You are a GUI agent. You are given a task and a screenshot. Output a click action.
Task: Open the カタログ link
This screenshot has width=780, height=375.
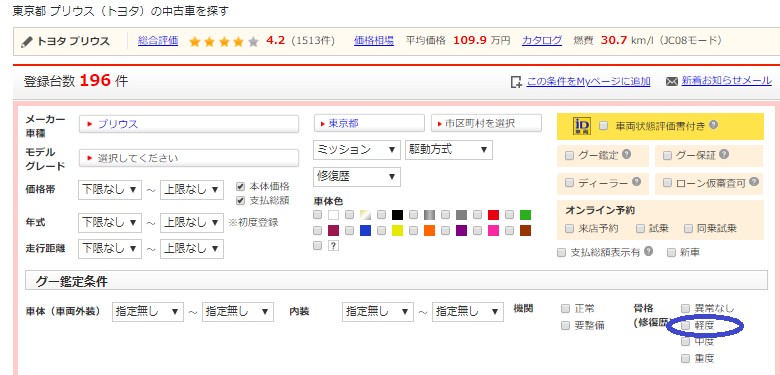(x=542, y=41)
